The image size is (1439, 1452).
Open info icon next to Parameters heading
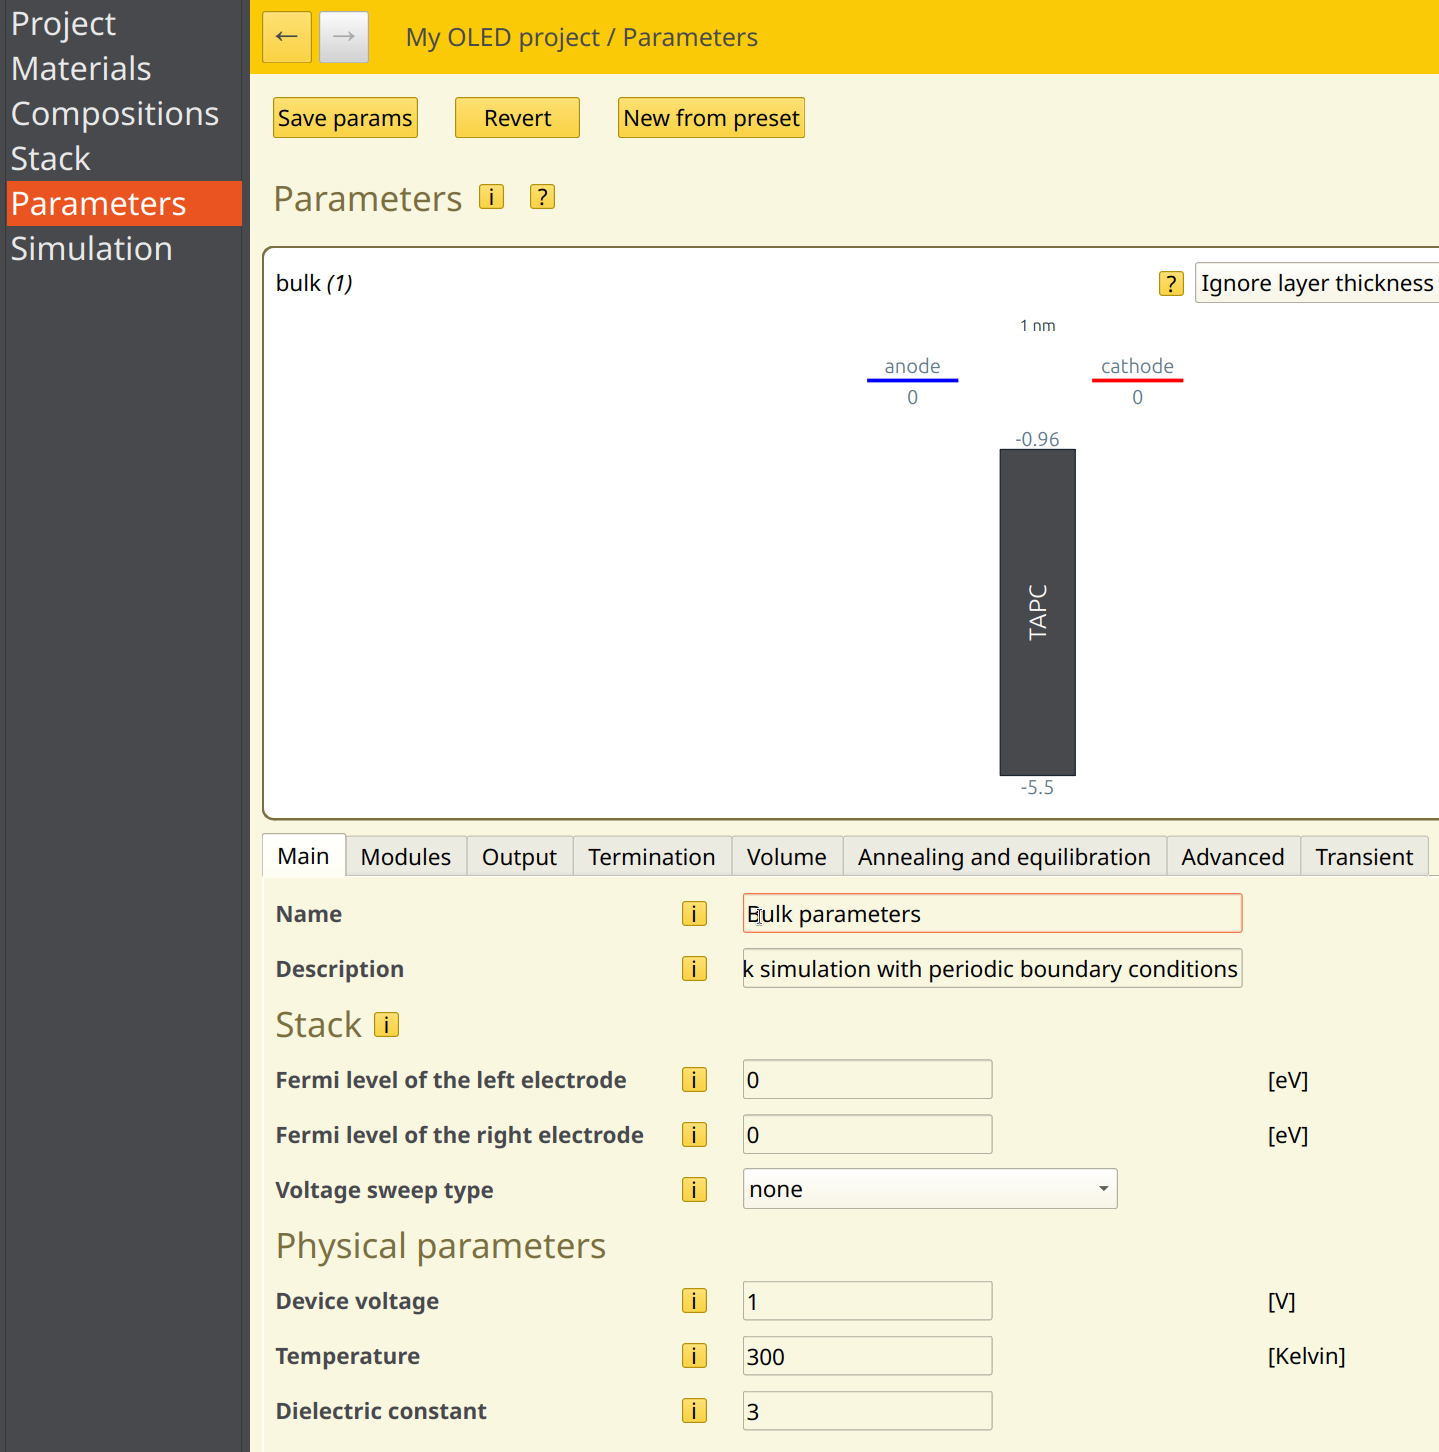[x=491, y=197]
